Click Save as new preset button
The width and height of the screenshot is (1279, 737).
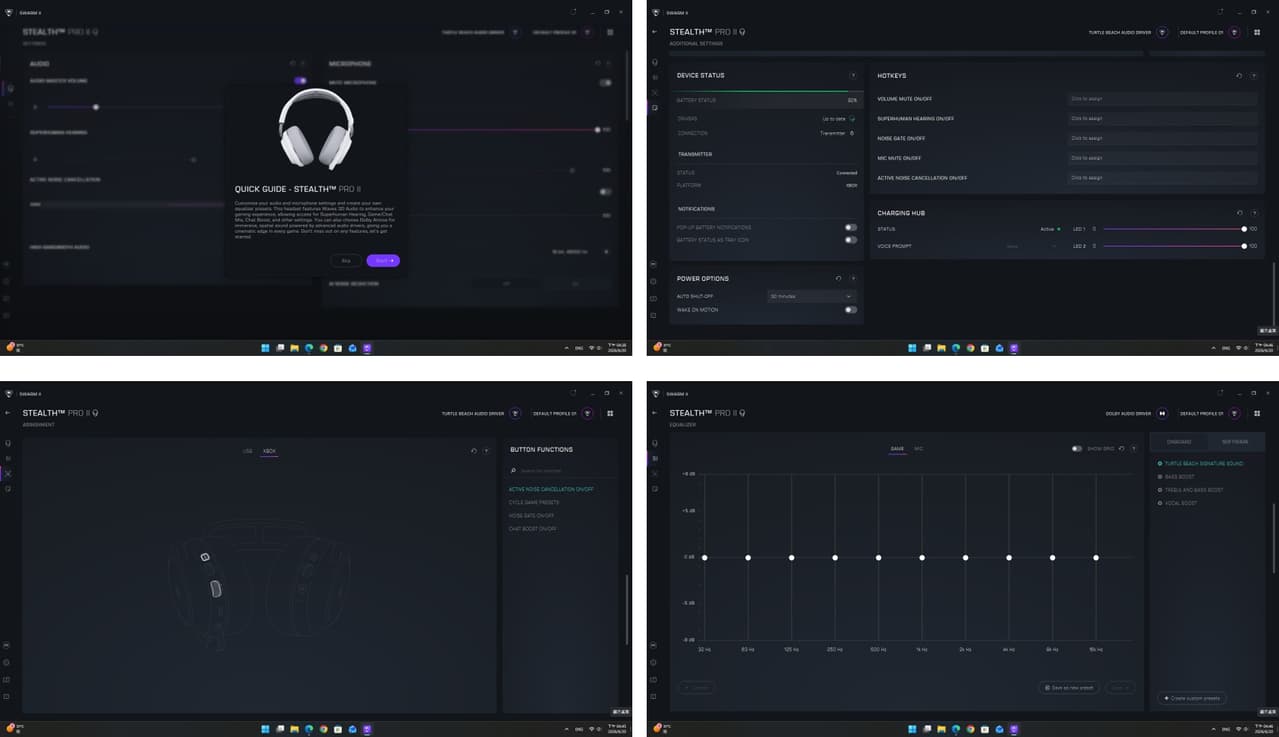point(1071,687)
